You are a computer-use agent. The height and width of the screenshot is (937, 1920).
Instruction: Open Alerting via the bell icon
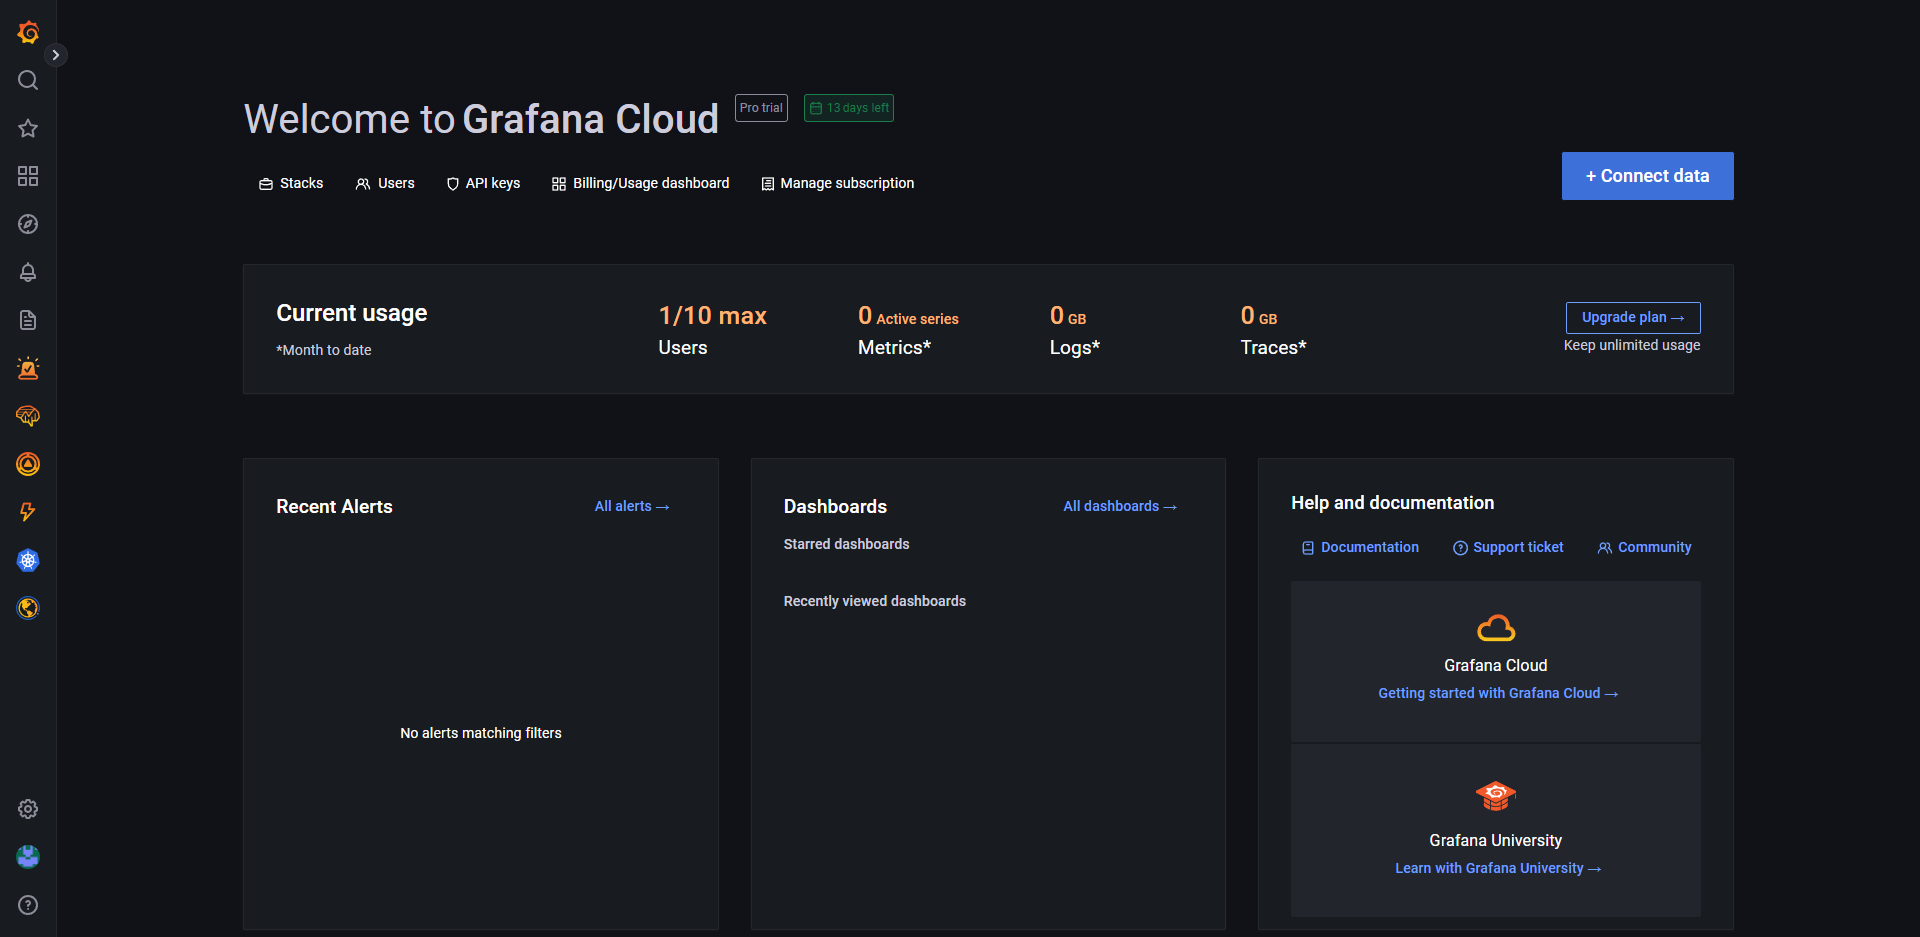coord(28,272)
